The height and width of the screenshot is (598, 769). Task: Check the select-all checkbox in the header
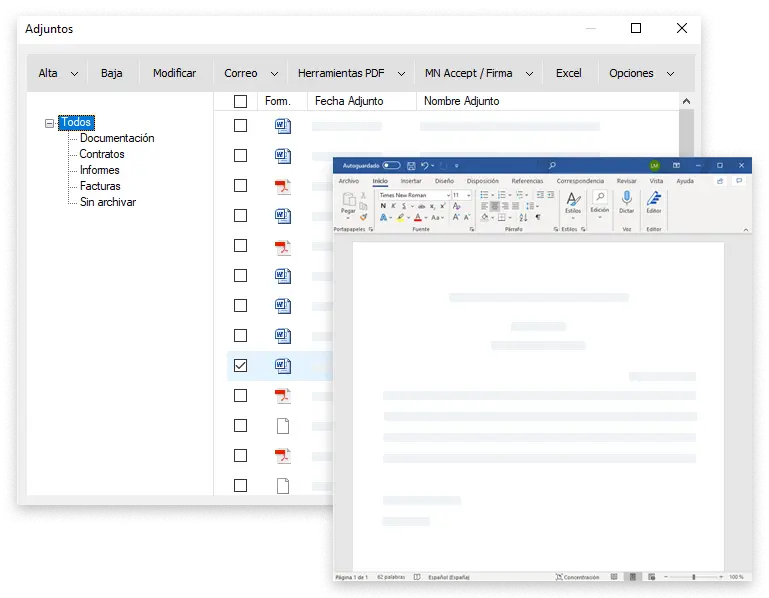click(x=240, y=101)
